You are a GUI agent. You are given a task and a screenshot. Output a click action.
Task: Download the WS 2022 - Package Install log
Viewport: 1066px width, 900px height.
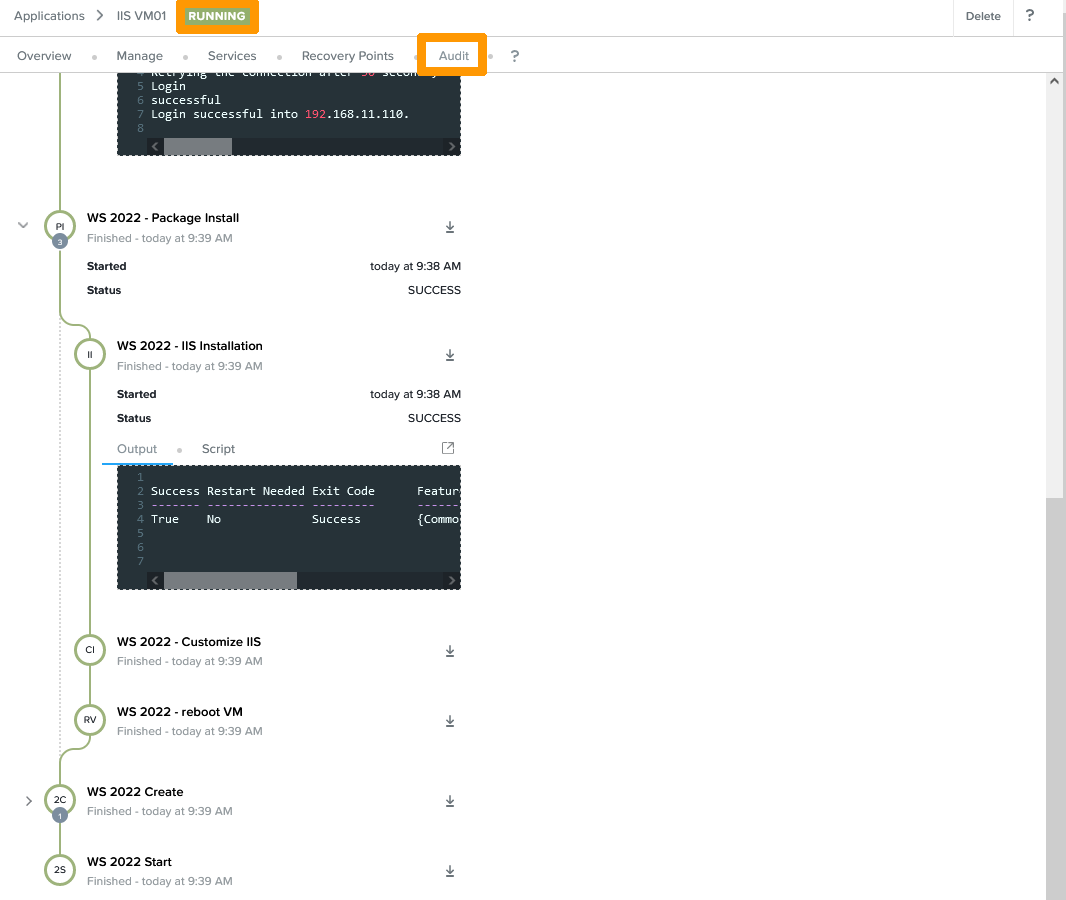[450, 228]
